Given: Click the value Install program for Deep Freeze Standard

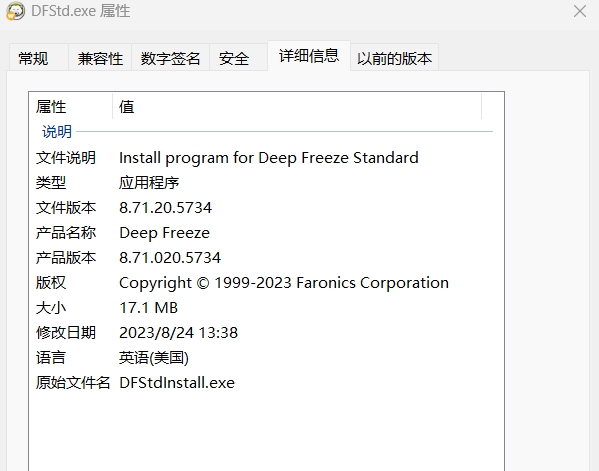Looking at the screenshot, I should pyautogui.click(x=269, y=157).
